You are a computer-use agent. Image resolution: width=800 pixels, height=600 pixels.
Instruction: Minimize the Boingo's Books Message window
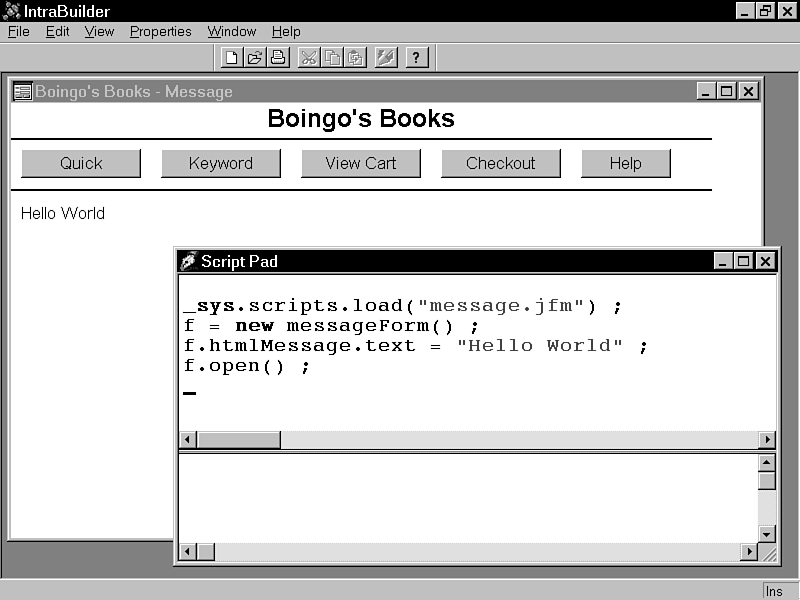point(706,91)
